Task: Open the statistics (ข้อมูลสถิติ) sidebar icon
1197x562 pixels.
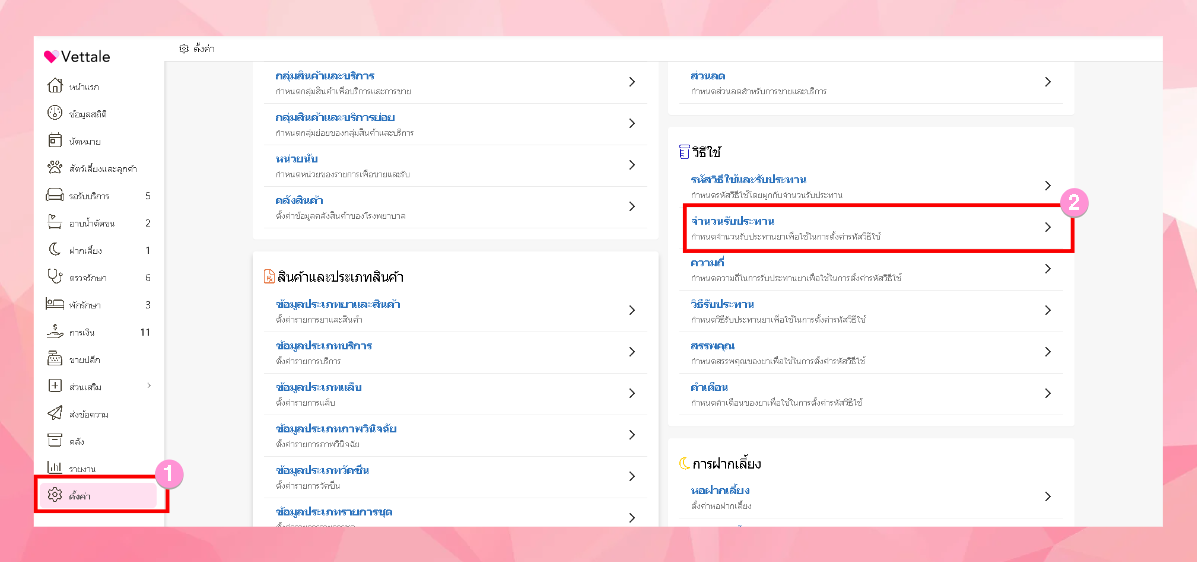Action: (x=55, y=113)
